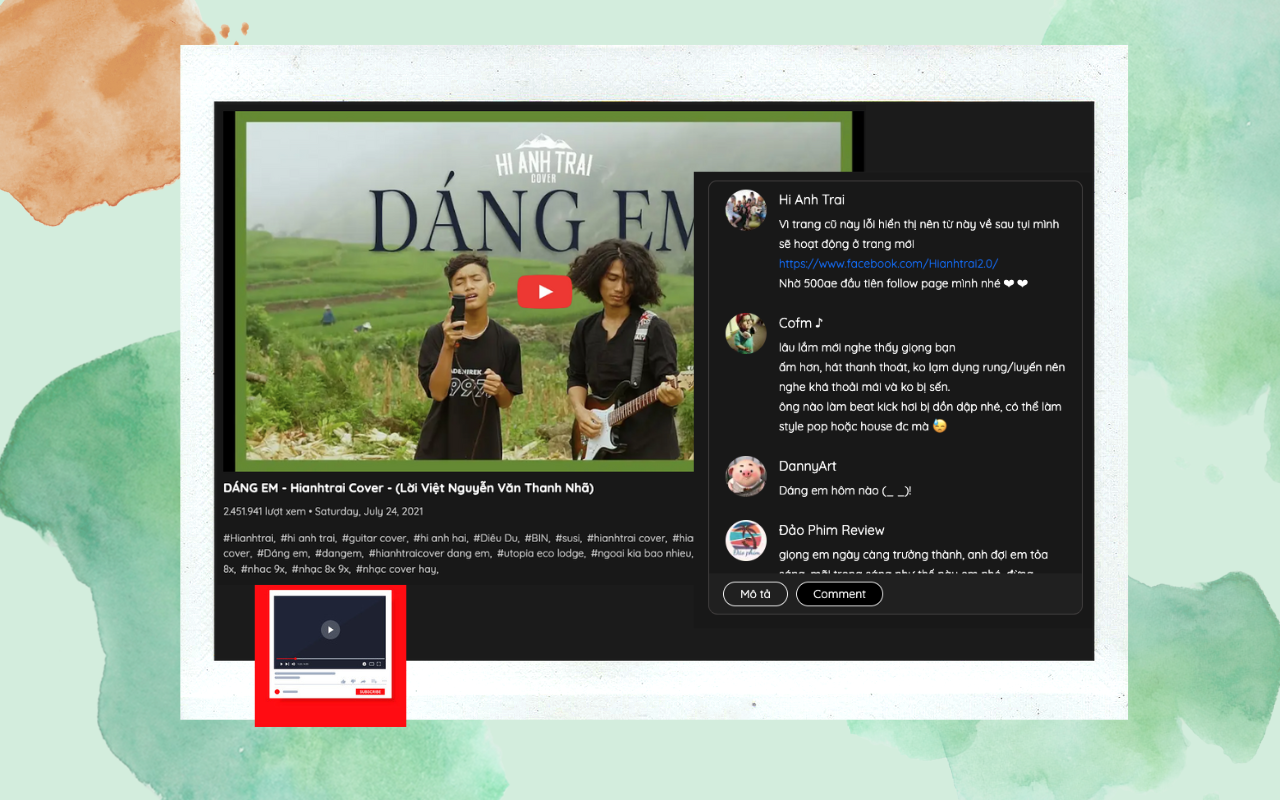Image resolution: width=1280 pixels, height=800 pixels.
Task: Open the facebook.com/Hianhtrai2.0 link
Action: coord(888,264)
